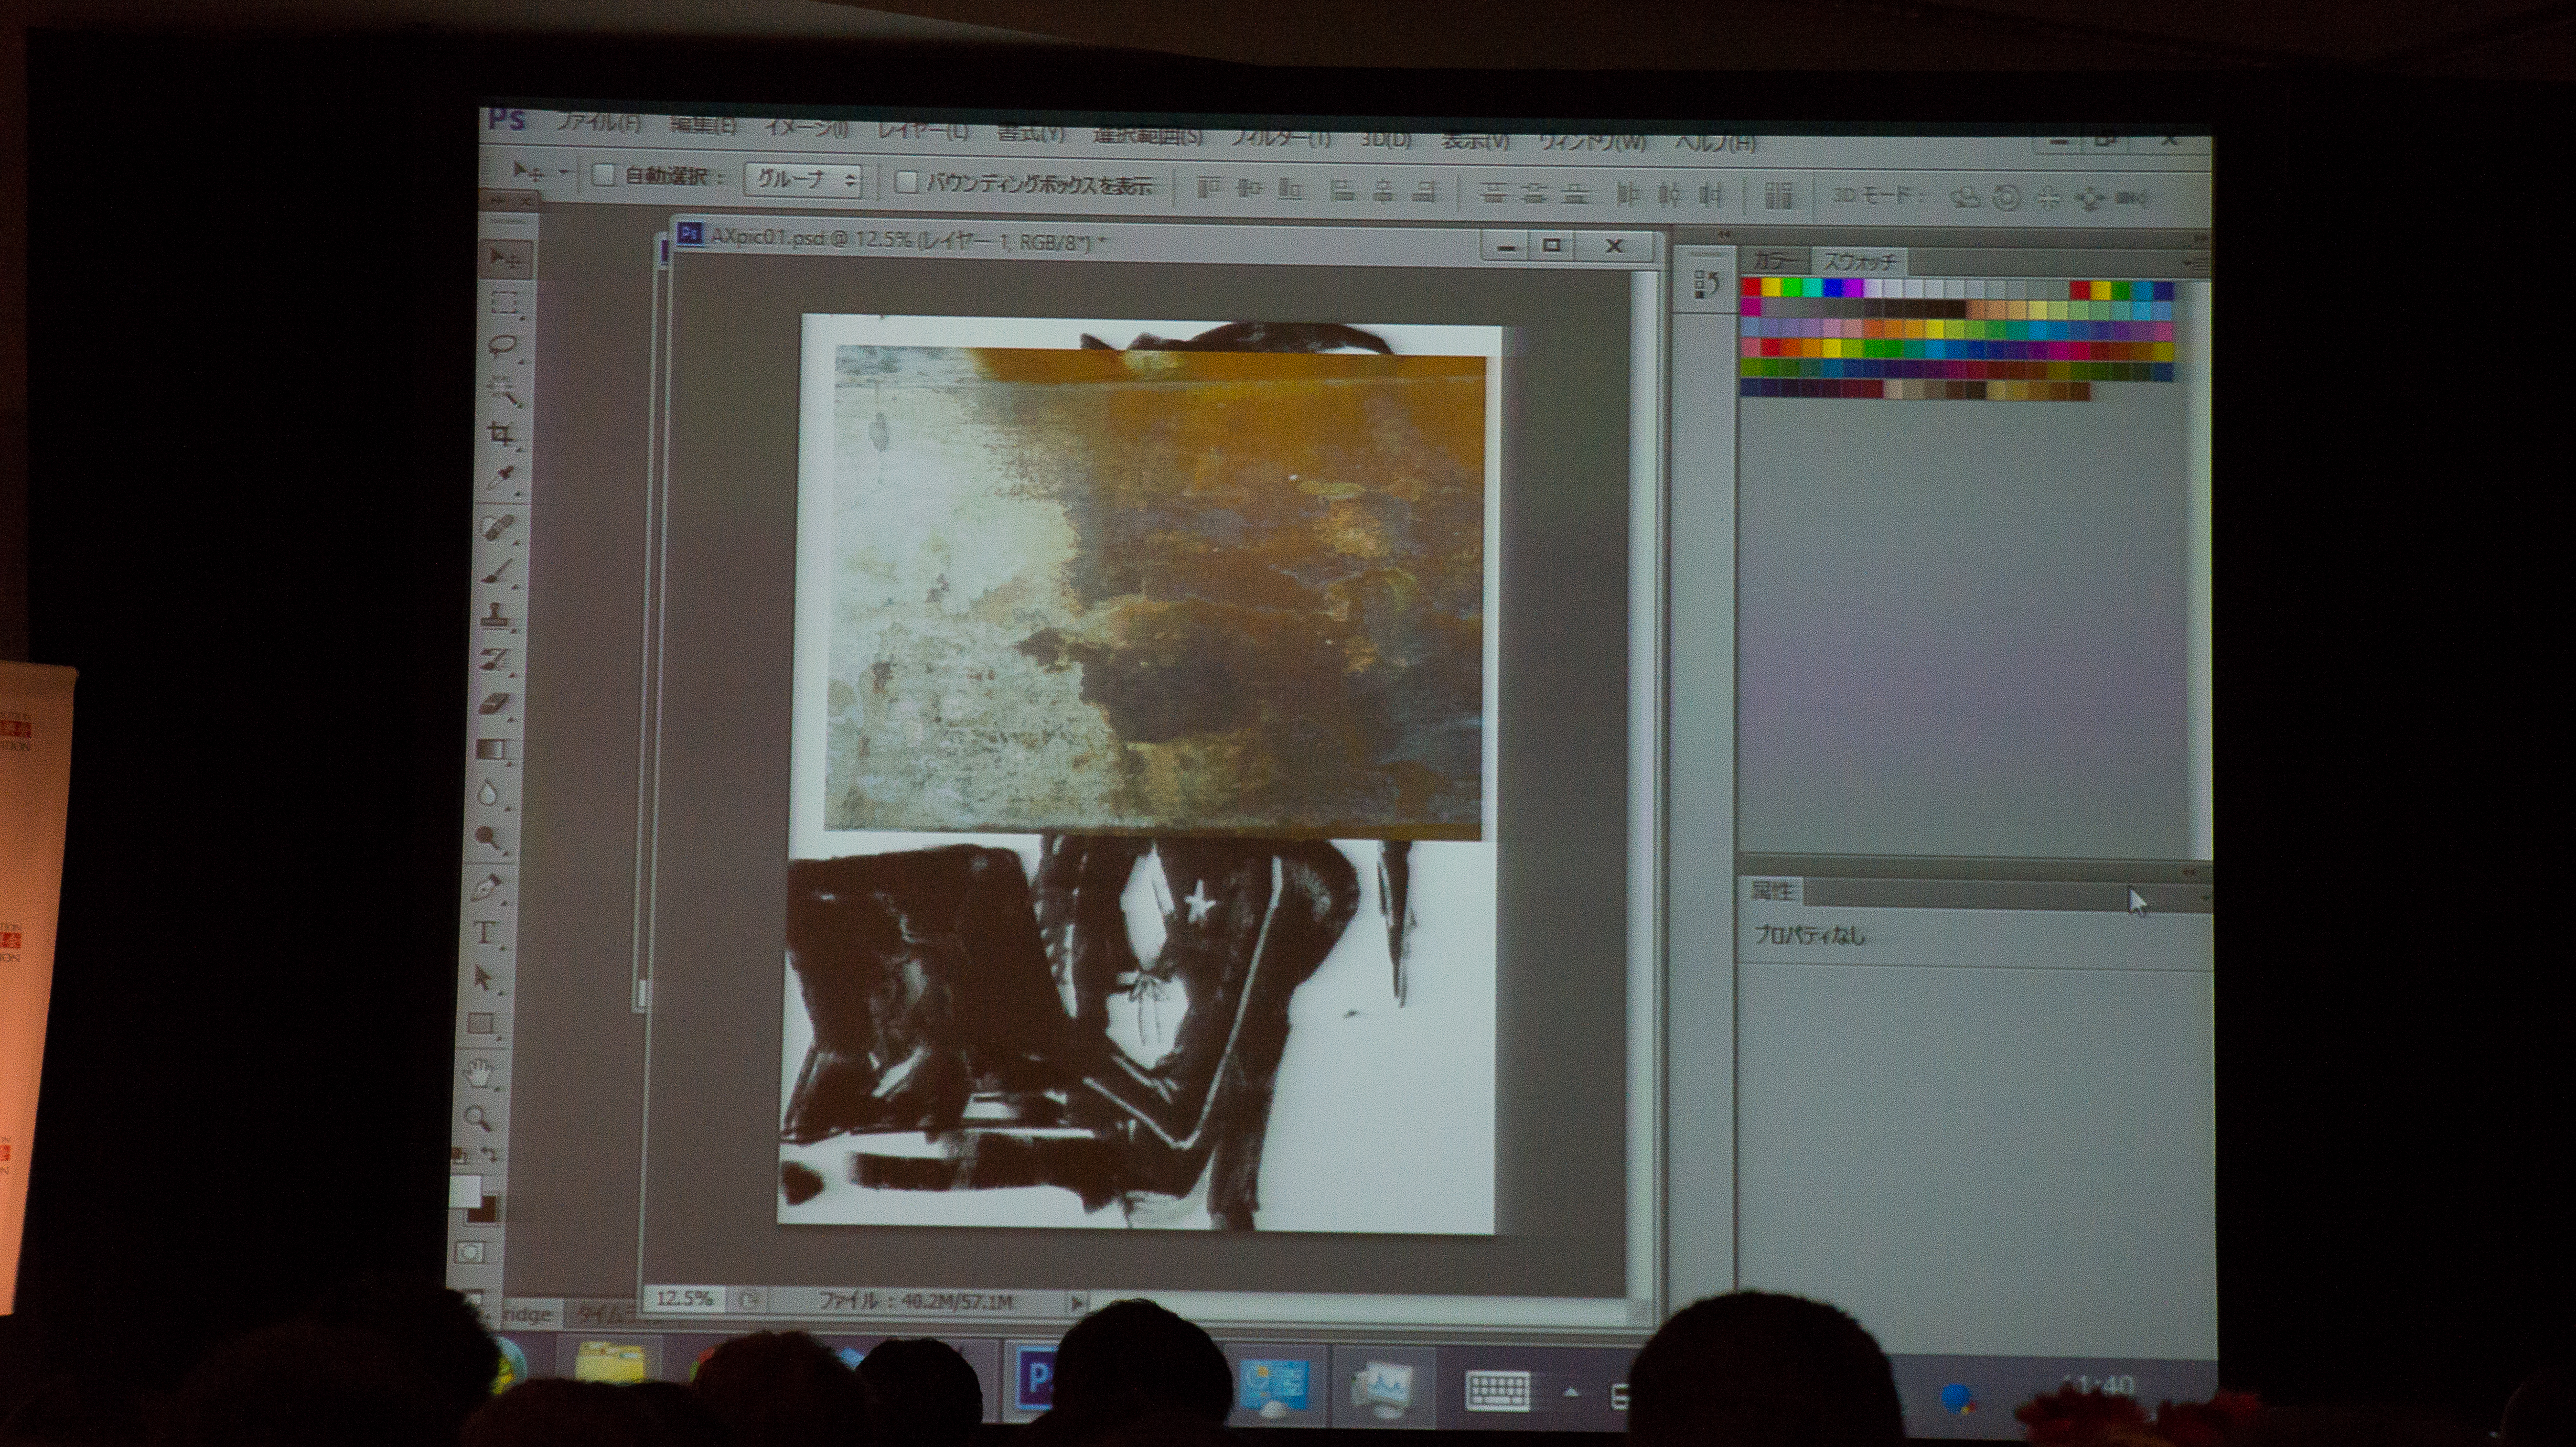Toggle Quick Mask mode
The width and height of the screenshot is (2576, 1447).
pos(469,1252)
